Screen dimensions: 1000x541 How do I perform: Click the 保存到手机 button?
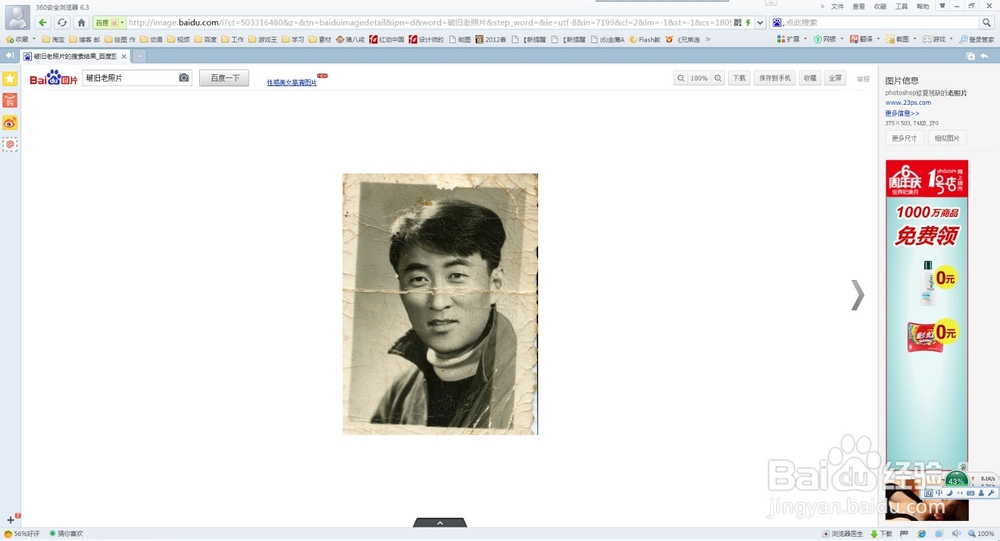tap(775, 78)
